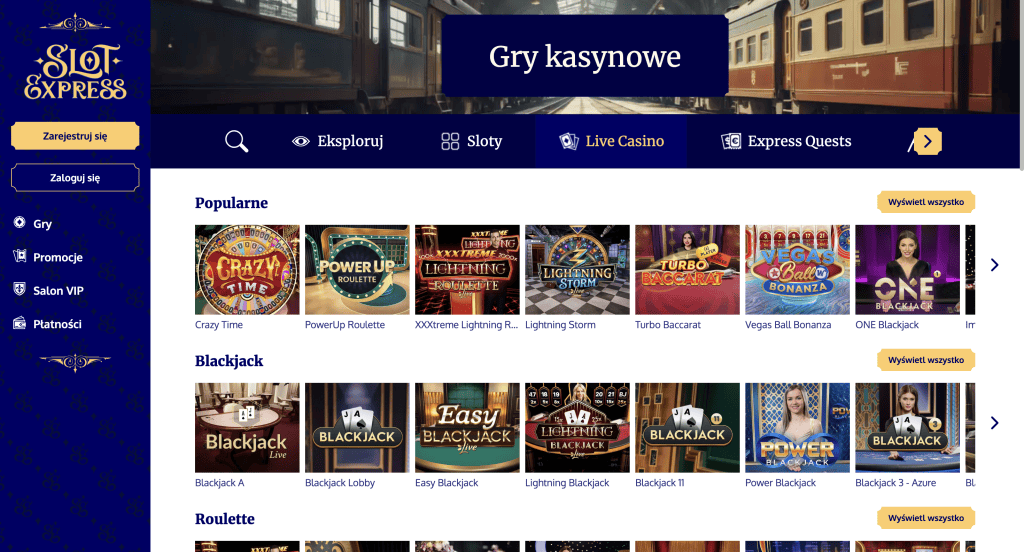Open the Blackjack A thumbnail
Viewport: 1024px width, 552px height.
click(248, 428)
